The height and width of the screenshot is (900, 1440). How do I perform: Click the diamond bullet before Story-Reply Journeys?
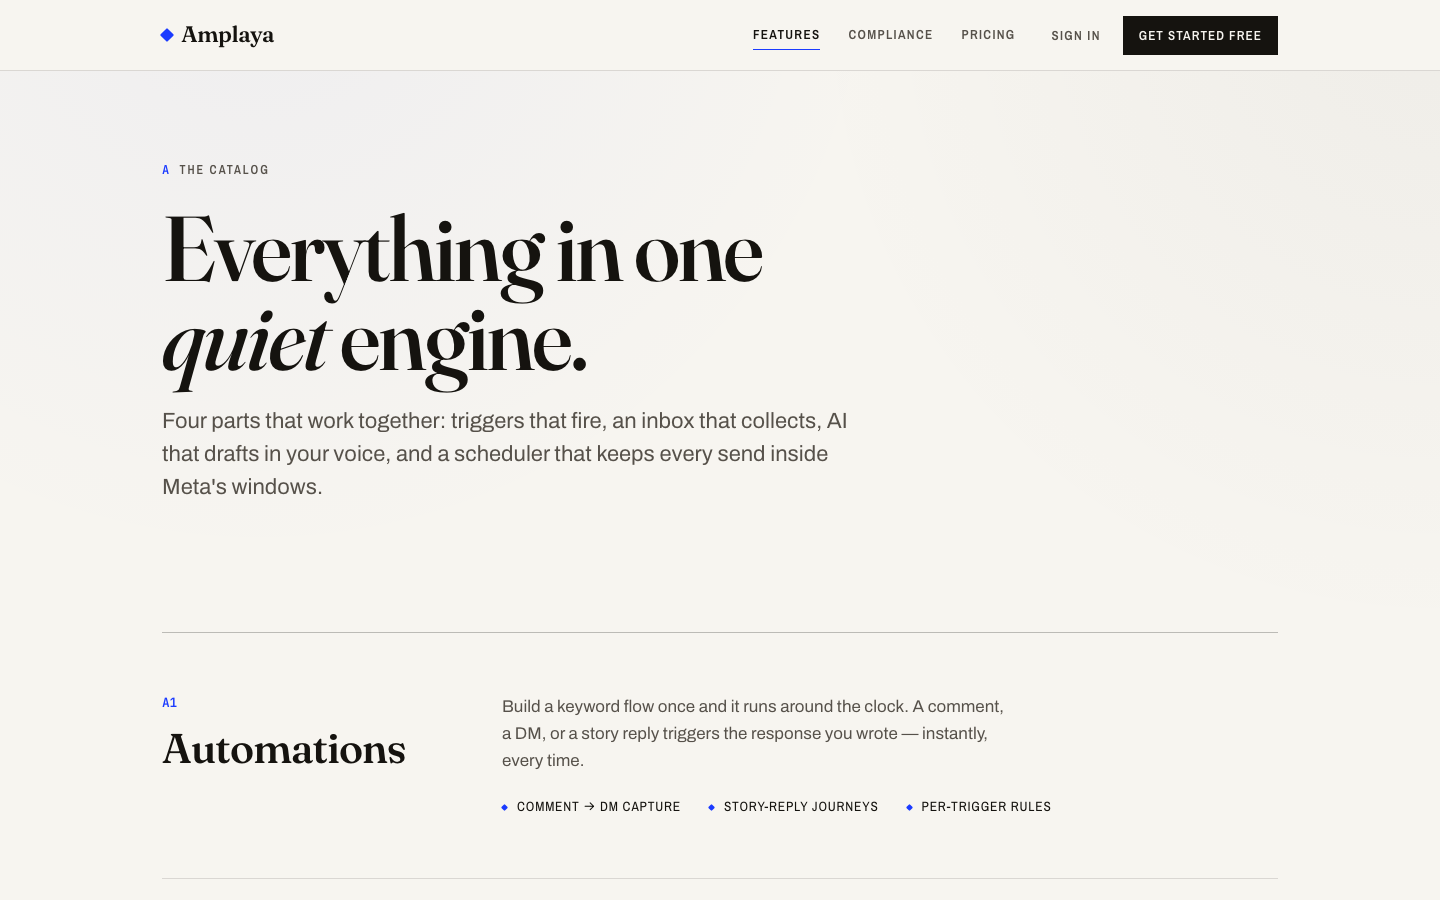[x=712, y=807]
